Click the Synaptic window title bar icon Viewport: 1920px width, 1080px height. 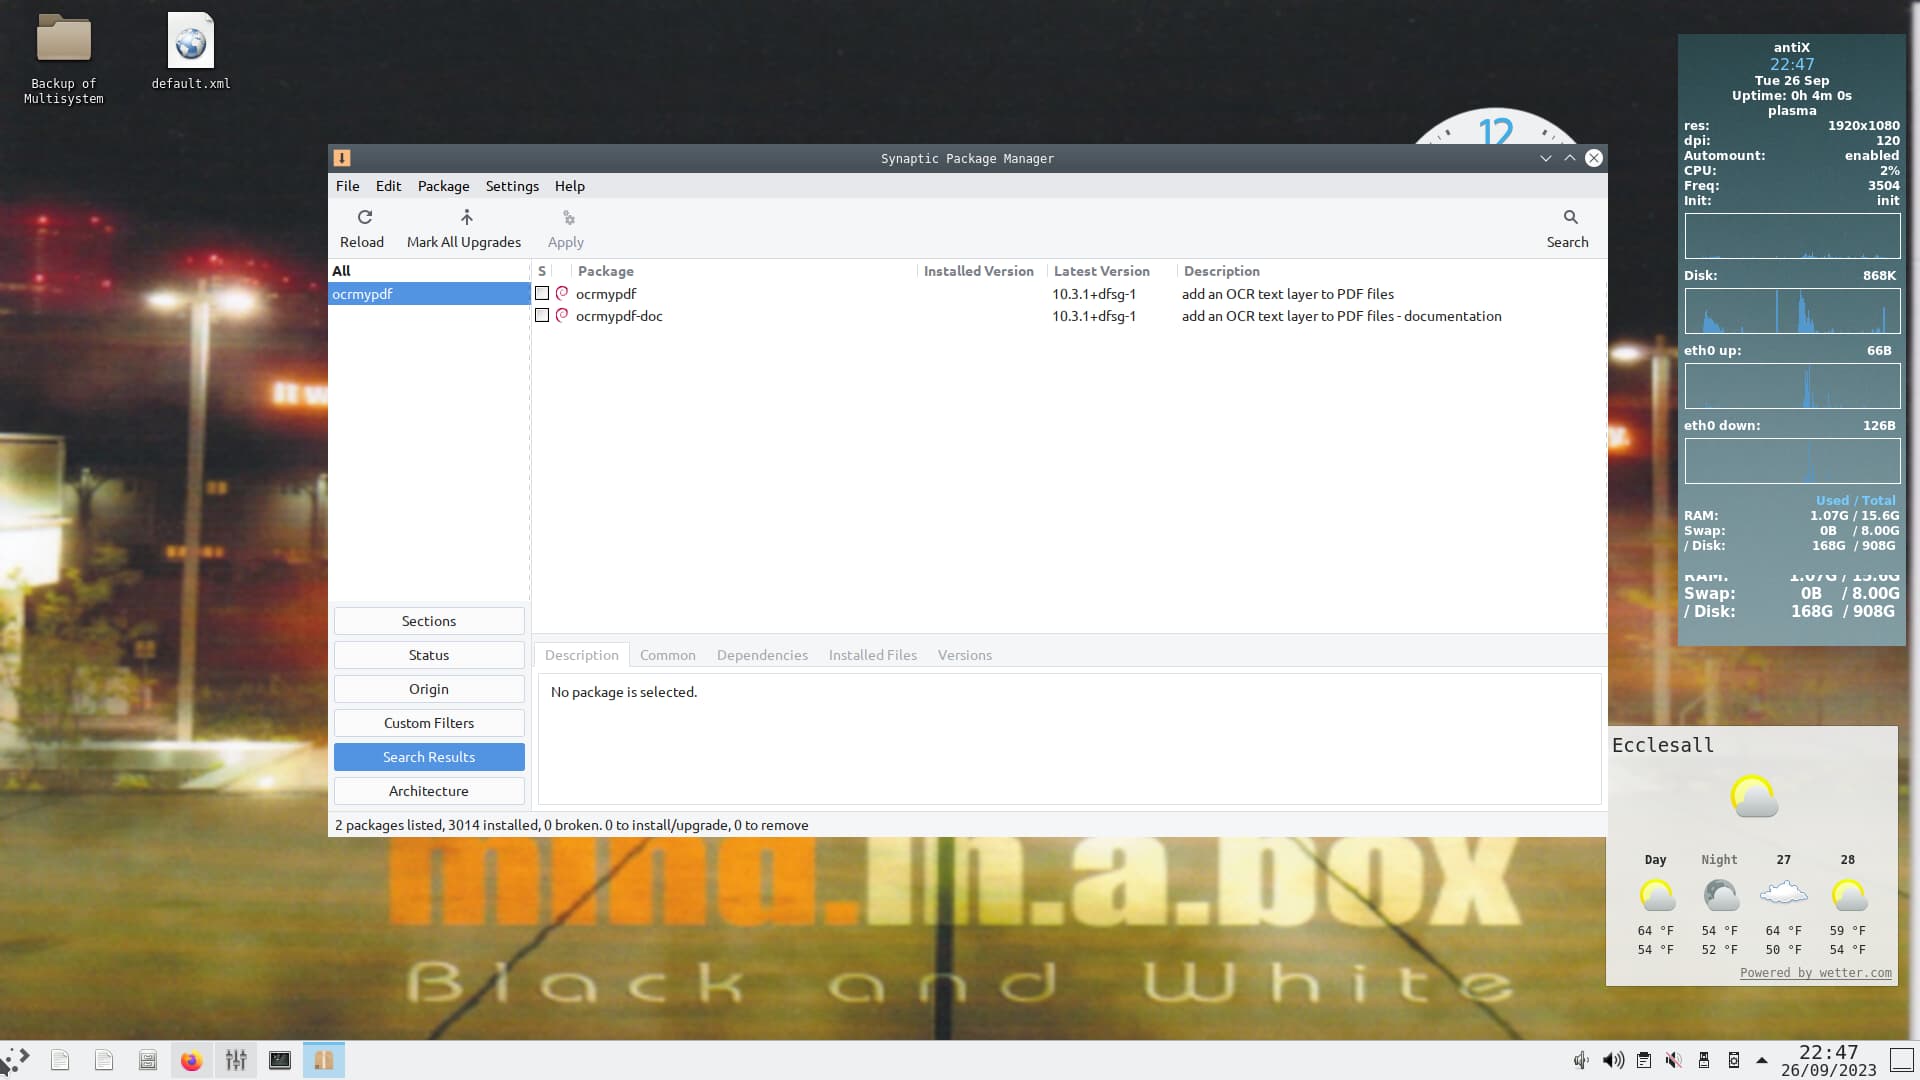click(342, 158)
